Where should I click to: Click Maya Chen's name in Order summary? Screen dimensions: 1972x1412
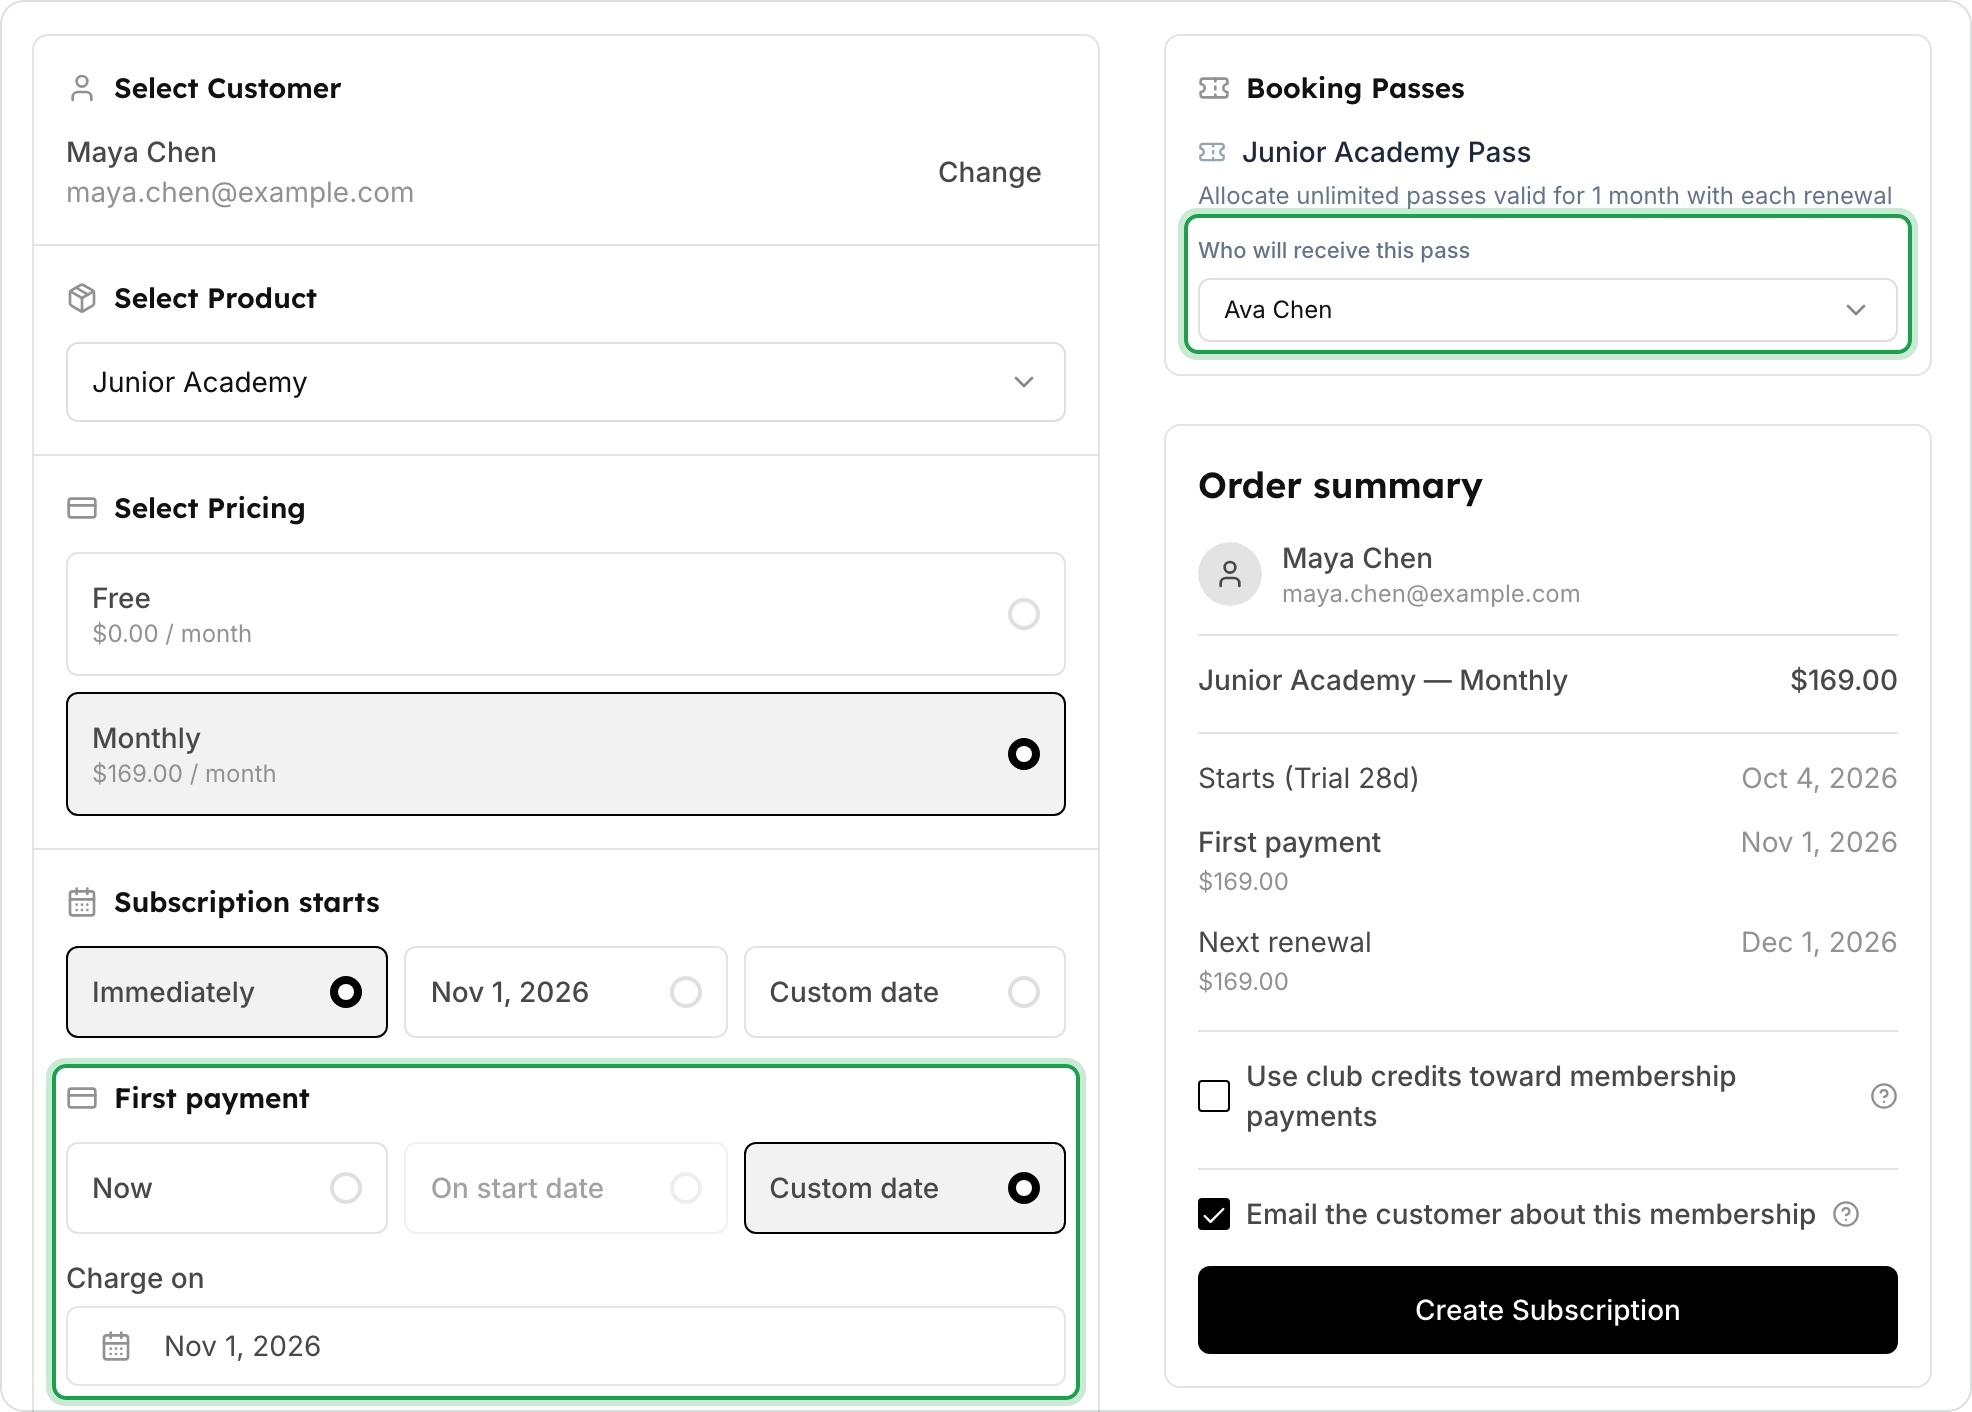click(1357, 558)
